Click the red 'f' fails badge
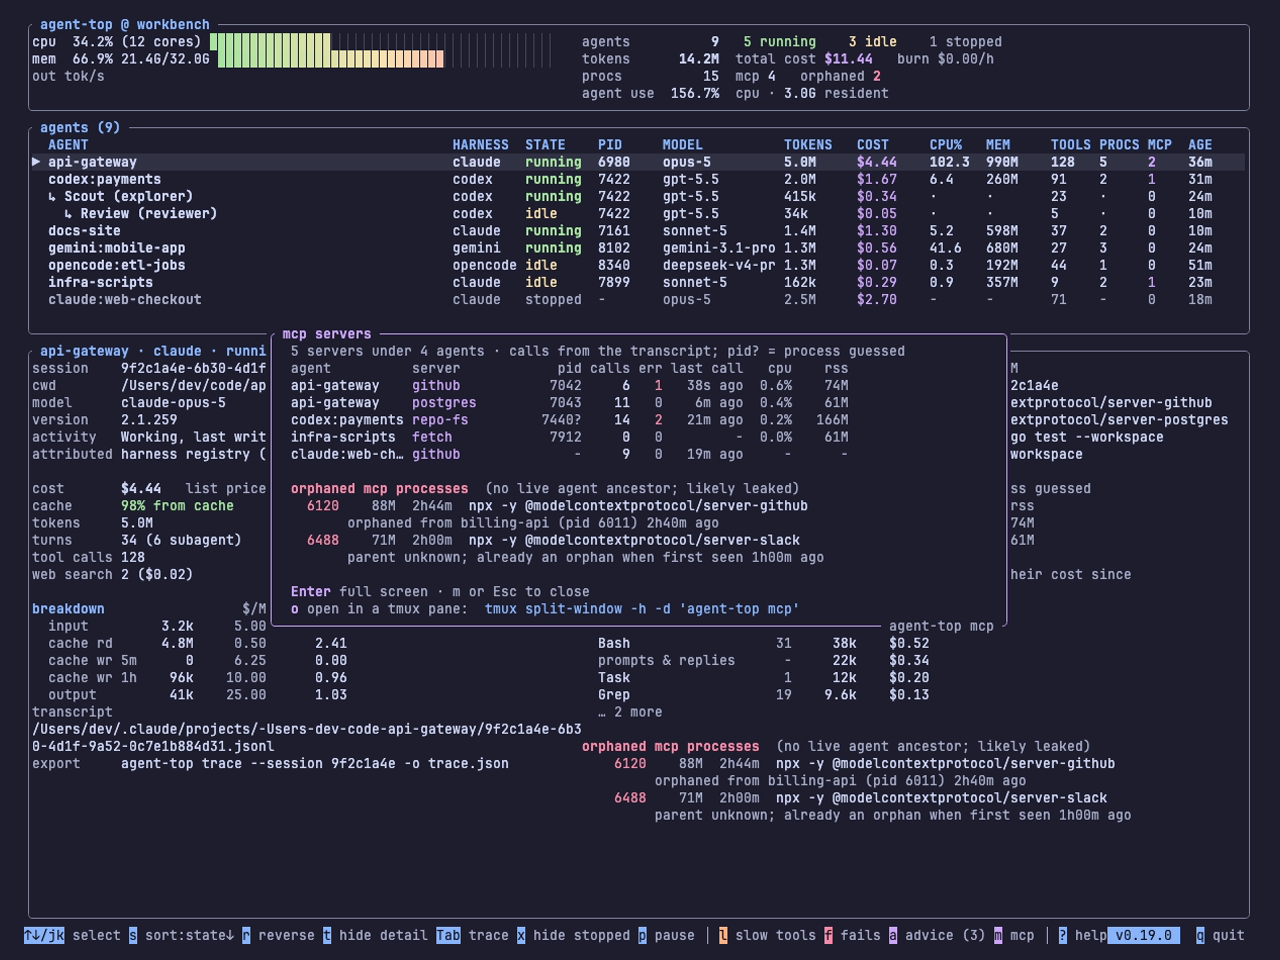This screenshot has width=1280, height=960. (828, 935)
